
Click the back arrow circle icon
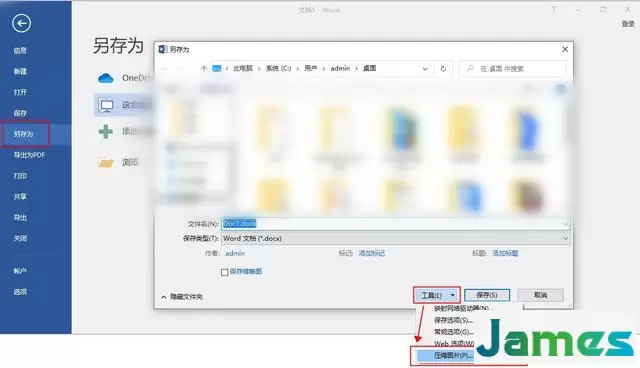pyautogui.click(x=21, y=23)
